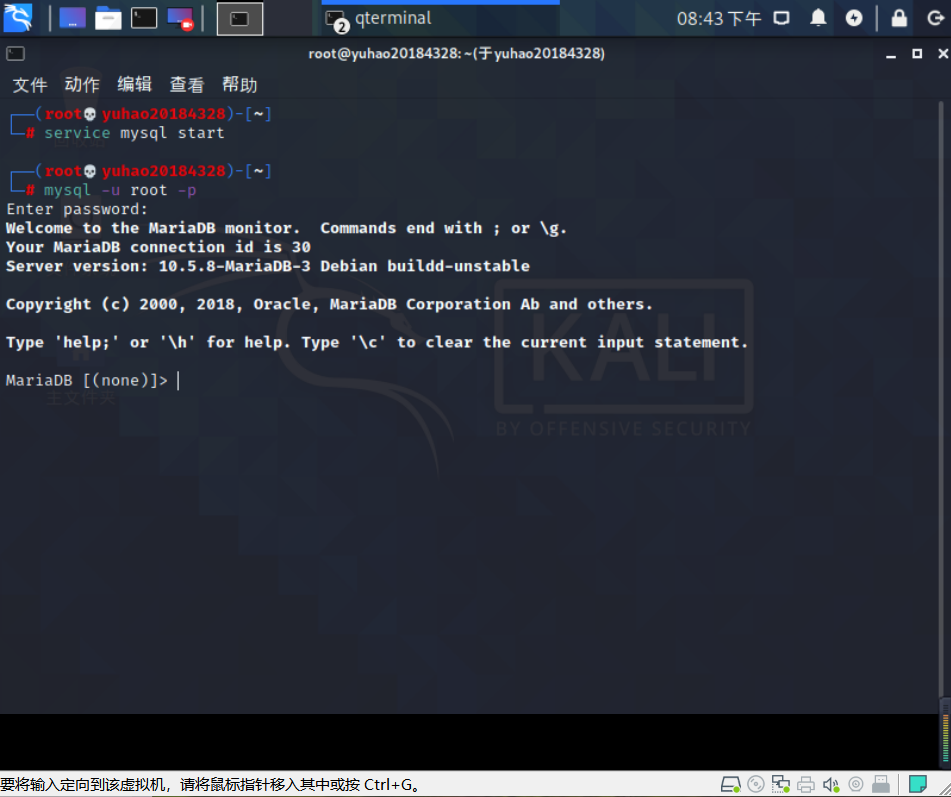Click the 'service mysql start' command text
Screen dimensions: 951x797
[134, 133]
